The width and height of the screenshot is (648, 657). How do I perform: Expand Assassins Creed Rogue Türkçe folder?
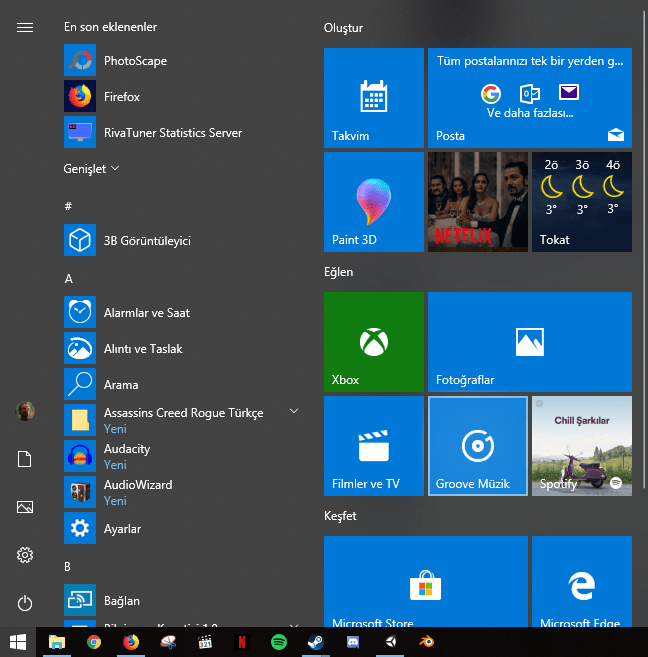(294, 412)
